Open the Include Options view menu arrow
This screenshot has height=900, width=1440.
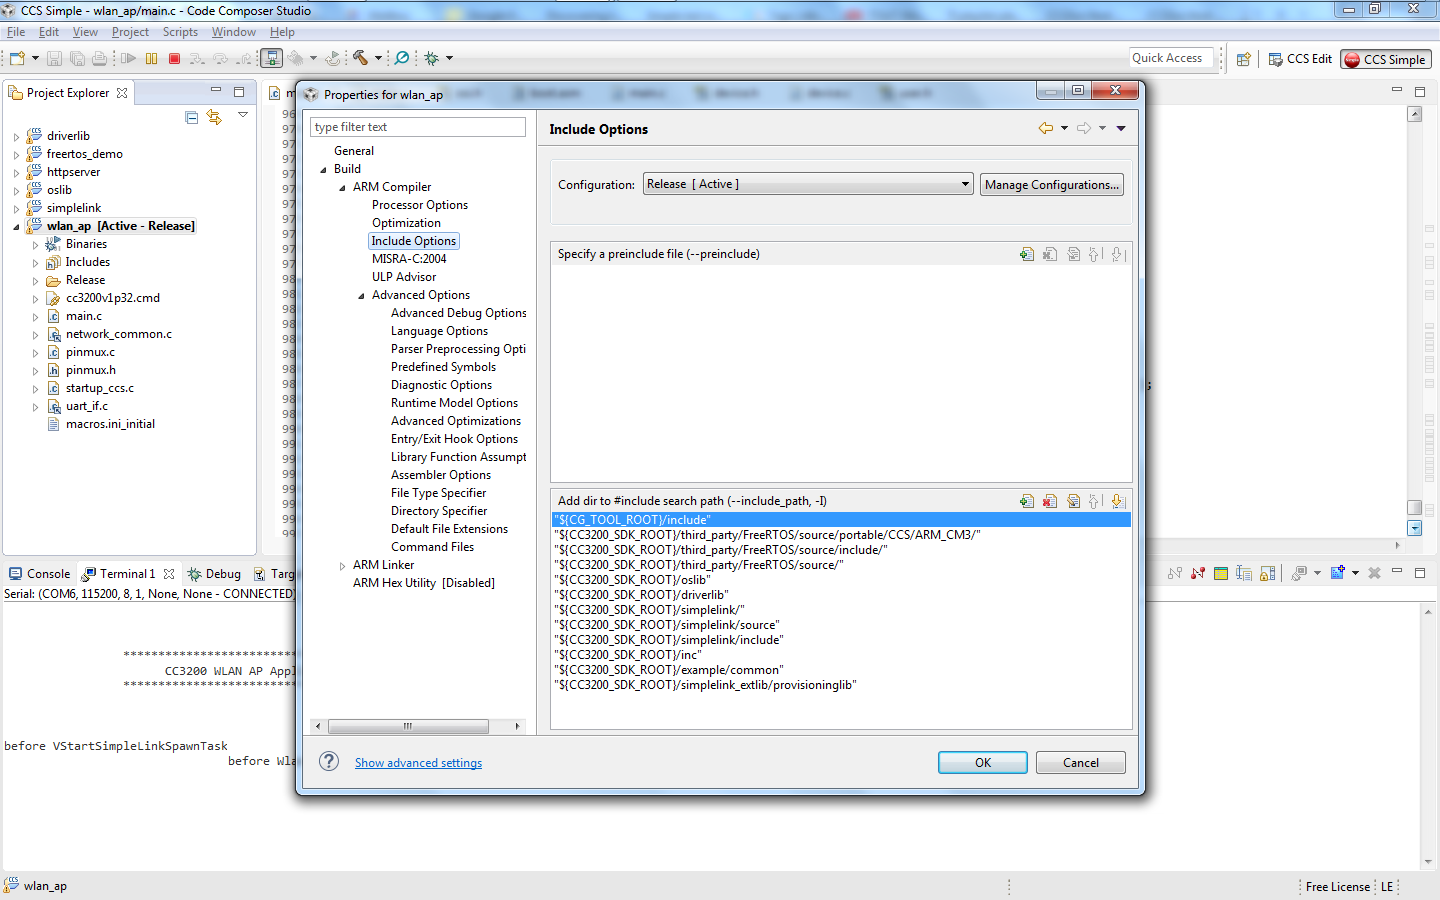click(1121, 128)
